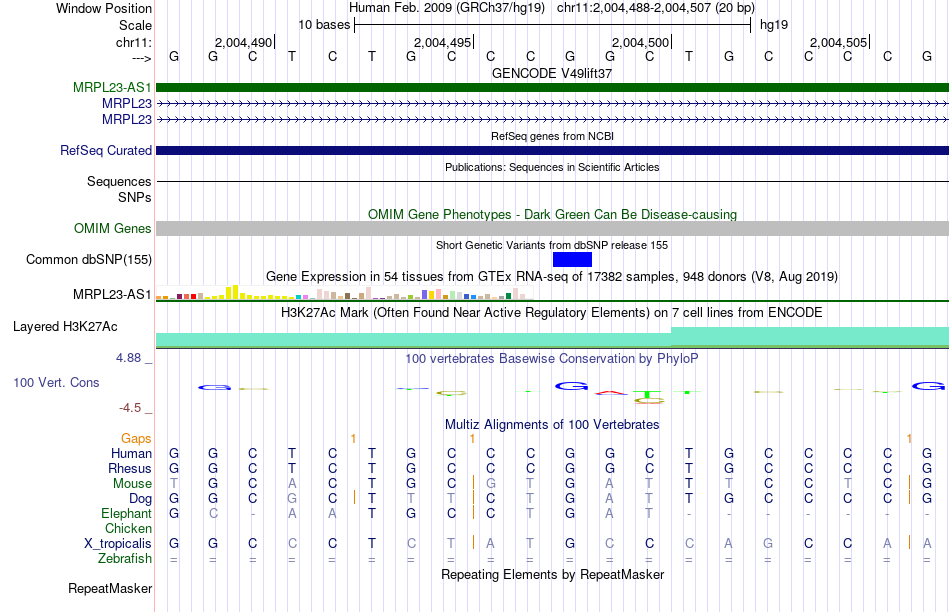
Task: Click the 4.88 PhyloP upper limit value
Action: [x=128, y=358]
